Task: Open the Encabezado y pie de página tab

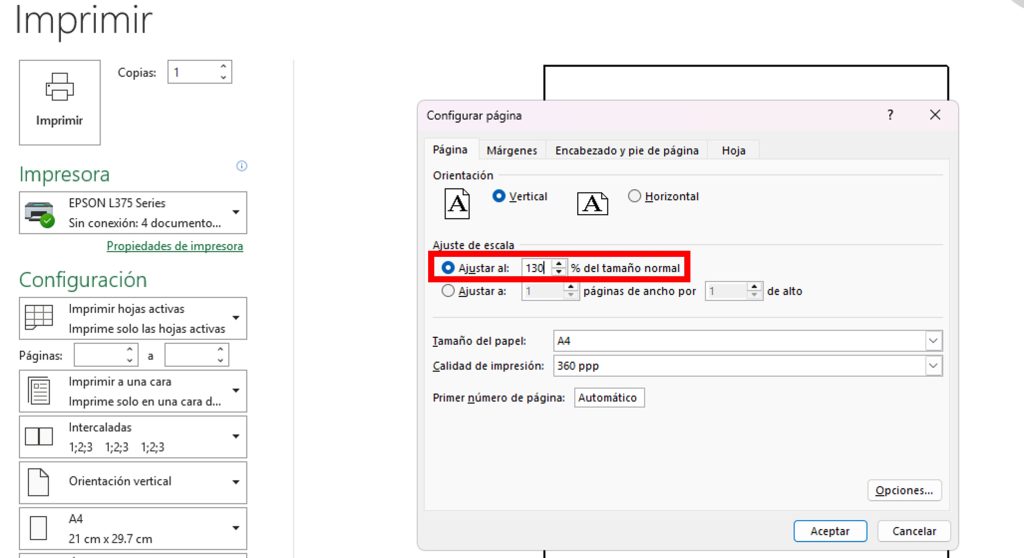Action: (x=627, y=150)
